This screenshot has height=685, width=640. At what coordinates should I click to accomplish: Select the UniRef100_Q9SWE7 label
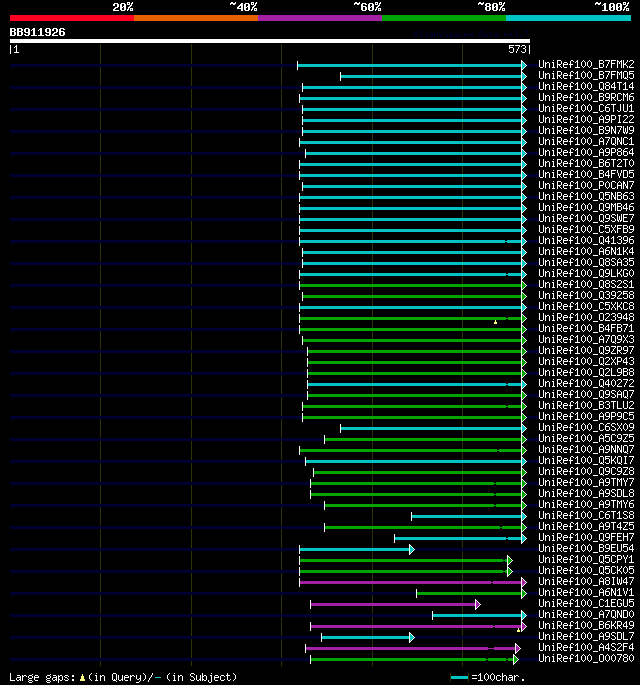pos(586,218)
